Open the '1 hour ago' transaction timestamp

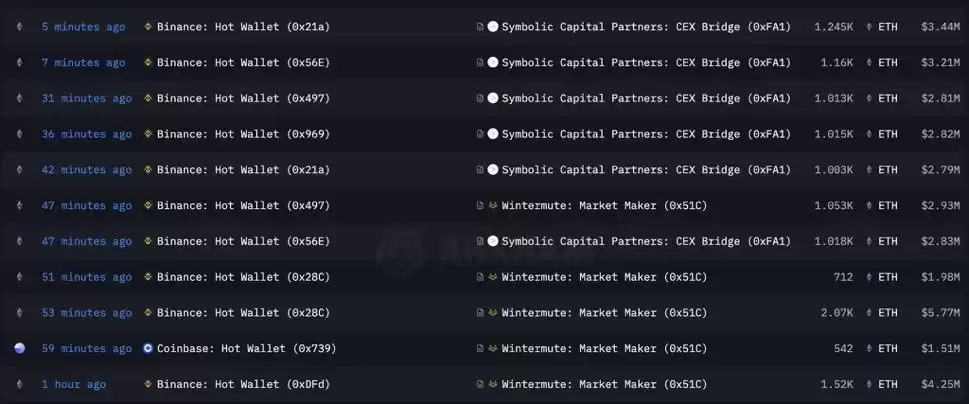(x=74, y=384)
